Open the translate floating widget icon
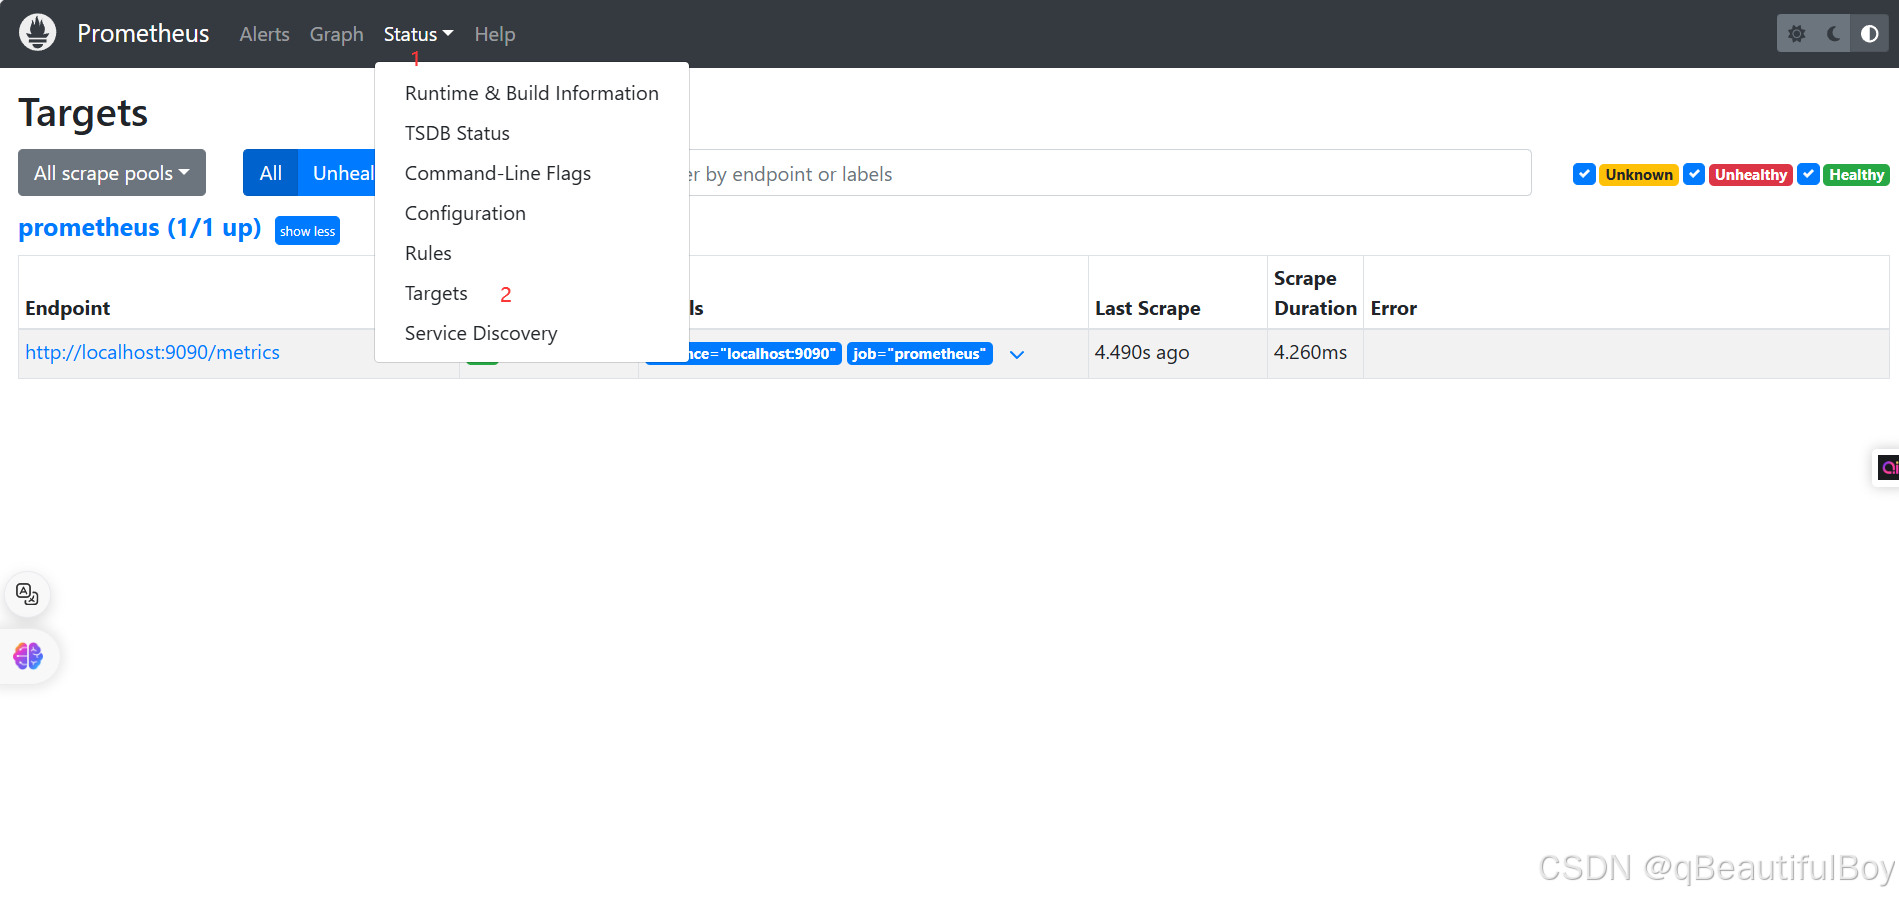Screen dimensions: 1899x900 pyautogui.click(x=27, y=595)
